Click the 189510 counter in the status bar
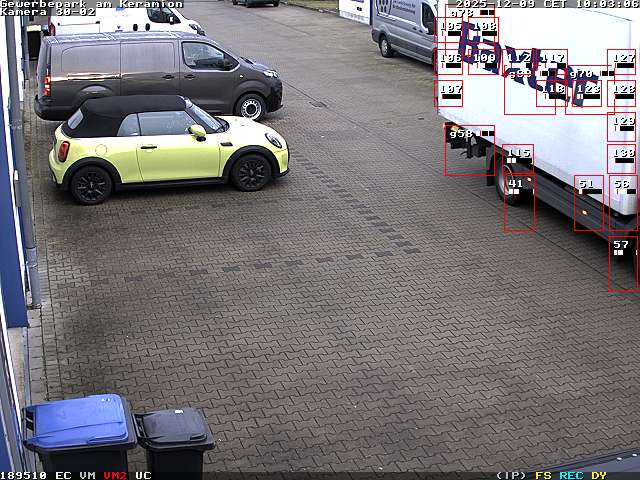640x480 pixels. (x=23, y=475)
